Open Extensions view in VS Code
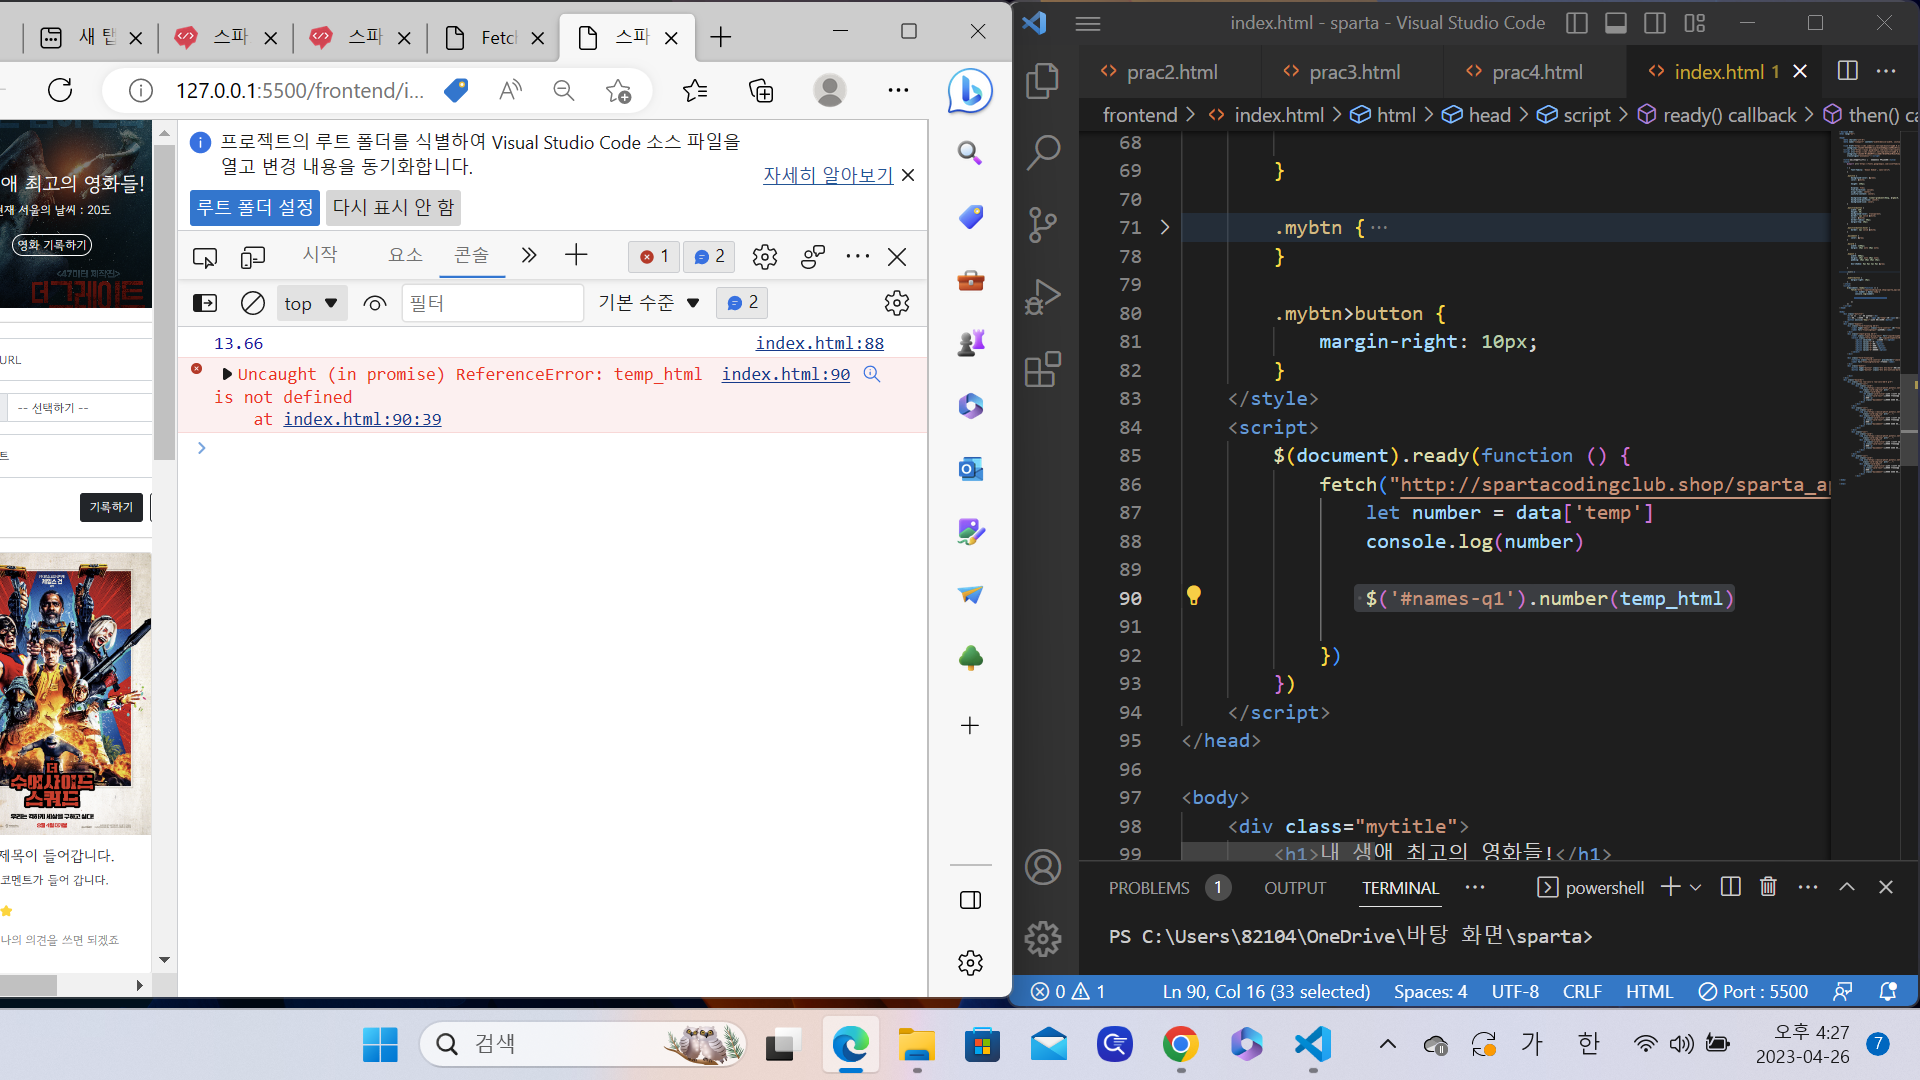This screenshot has width=1920, height=1080. pos(1043,369)
